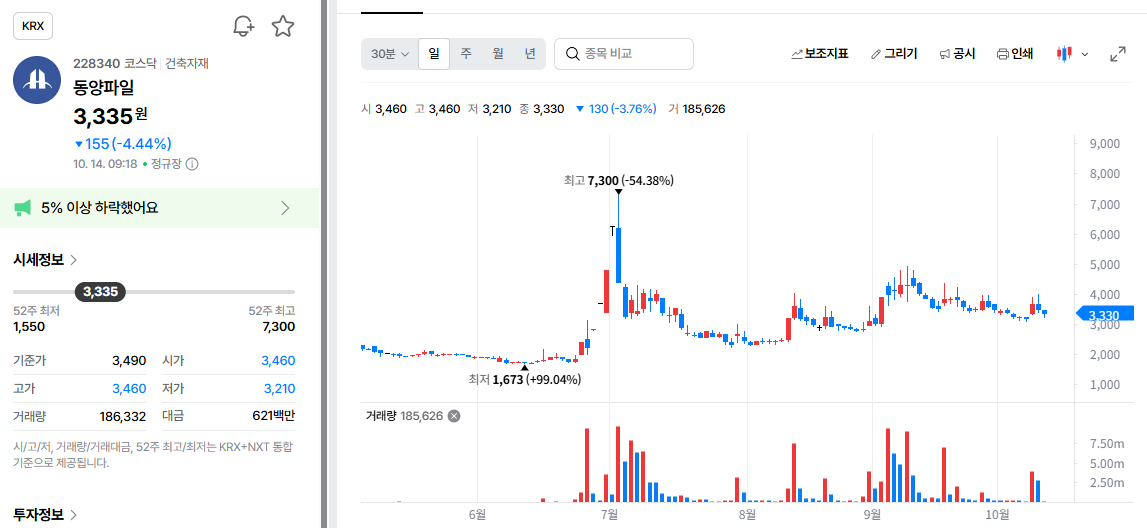This screenshot has height=528, width=1147.
Task: Expand chart to fullscreen
Action: (1118, 54)
